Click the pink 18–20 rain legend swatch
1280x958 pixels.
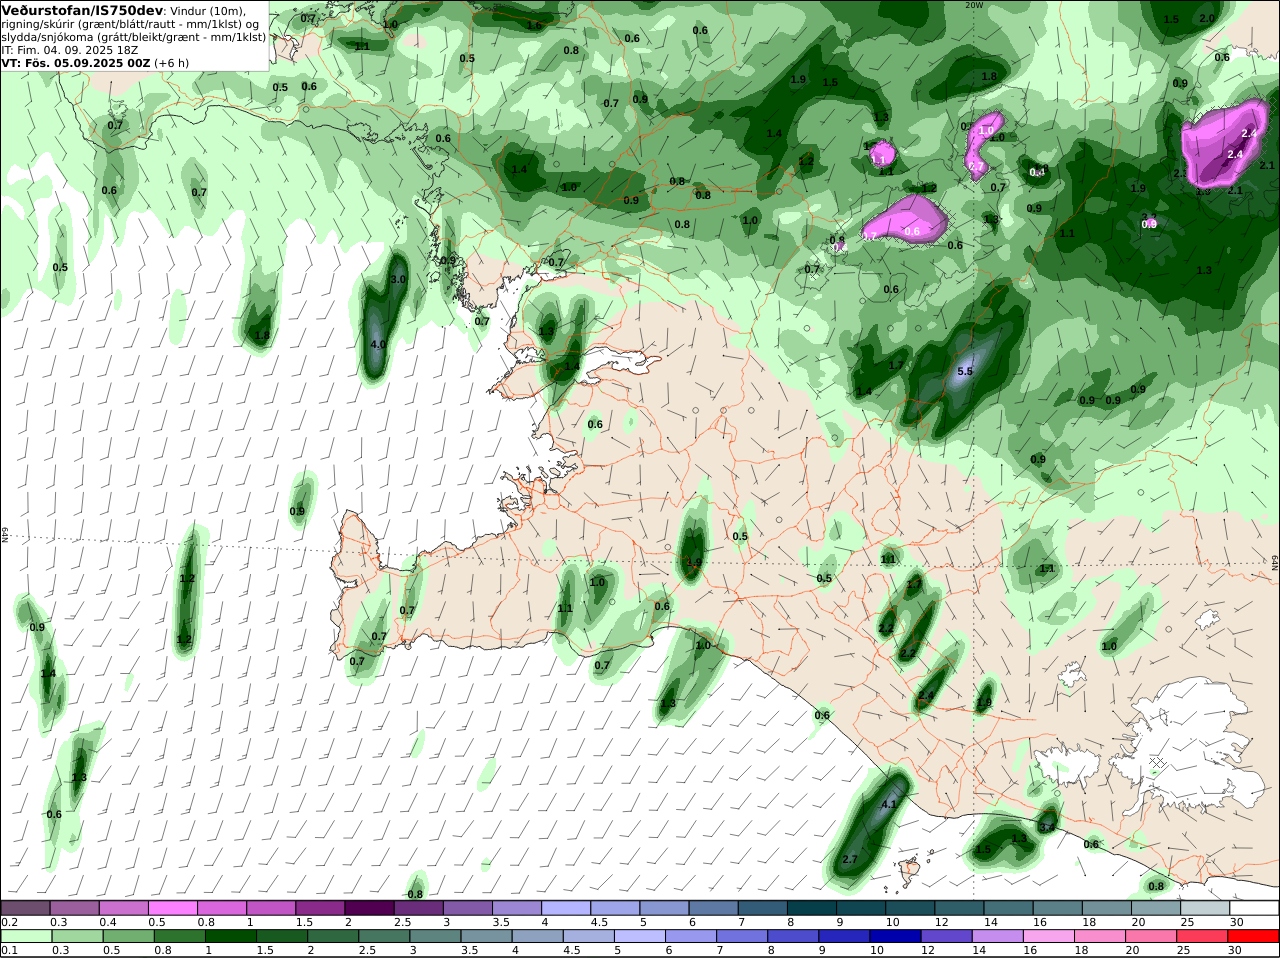click(1100, 936)
